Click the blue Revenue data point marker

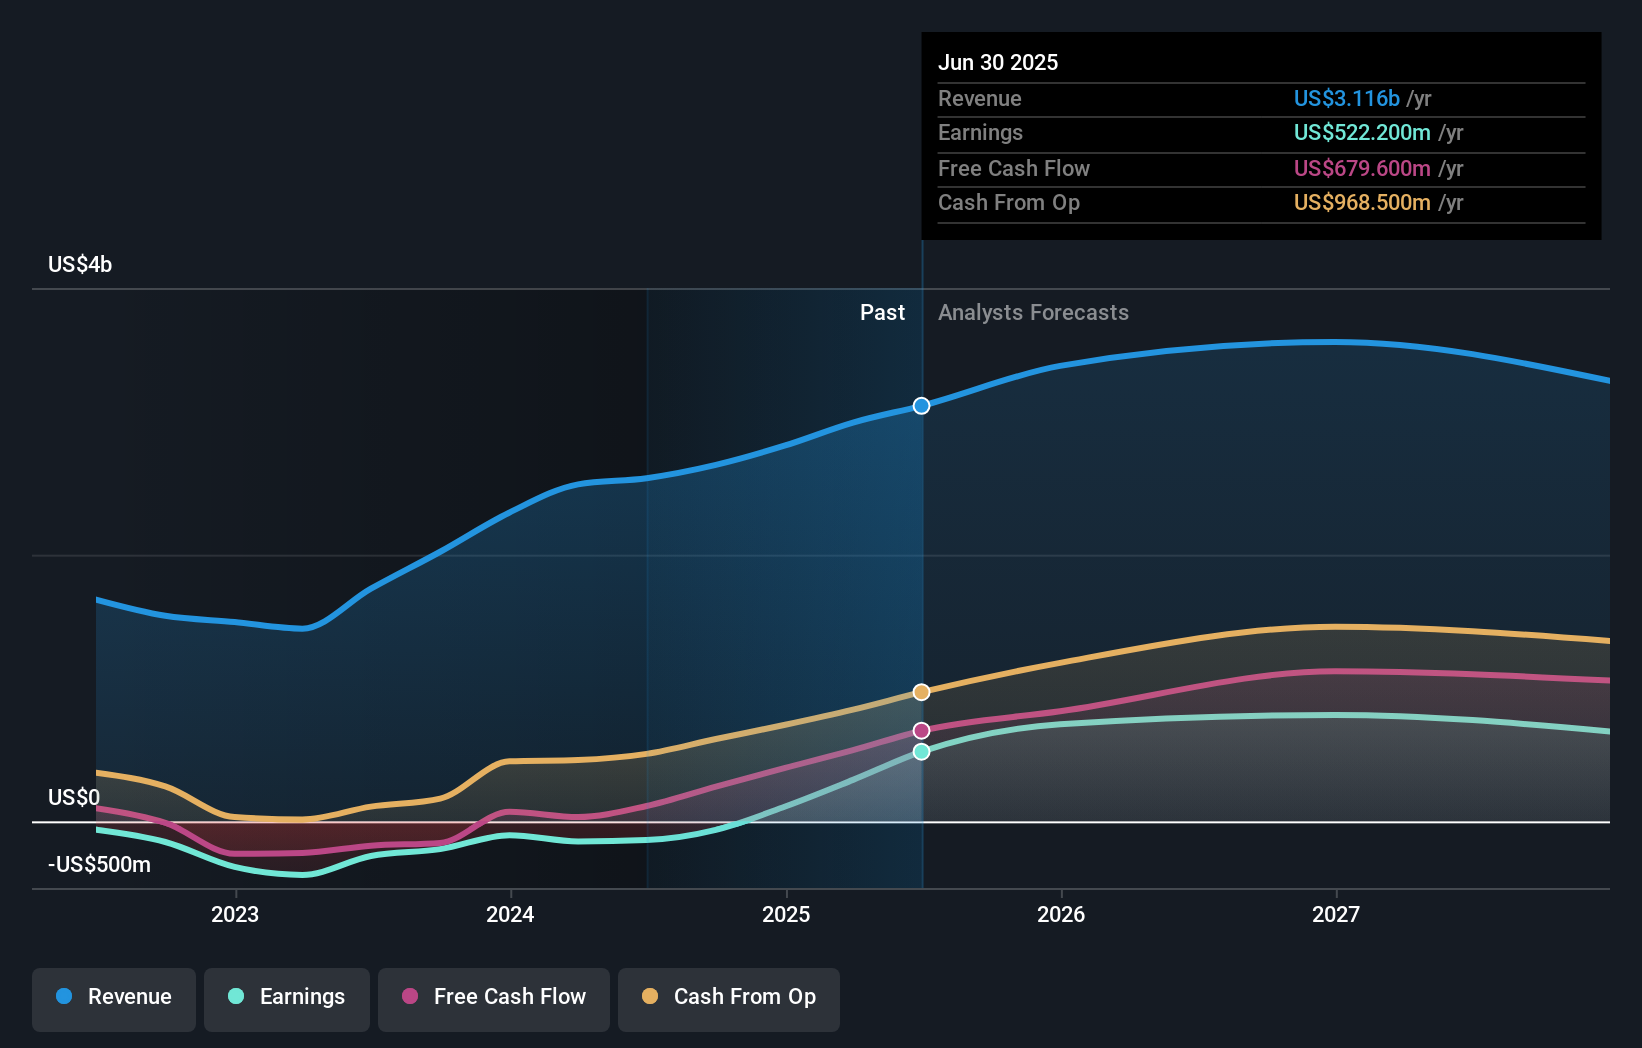(921, 406)
